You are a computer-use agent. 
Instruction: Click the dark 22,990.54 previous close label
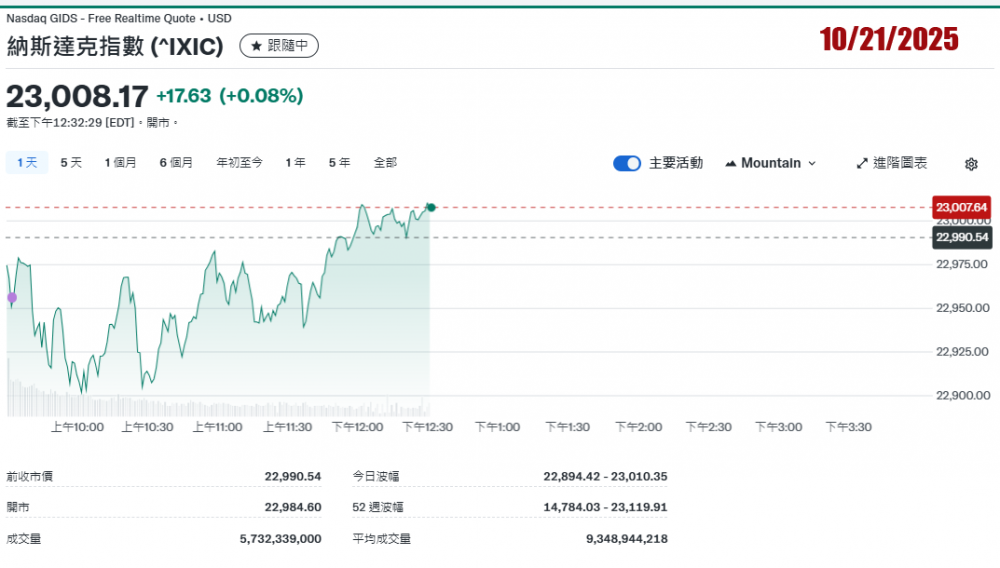tap(961, 237)
